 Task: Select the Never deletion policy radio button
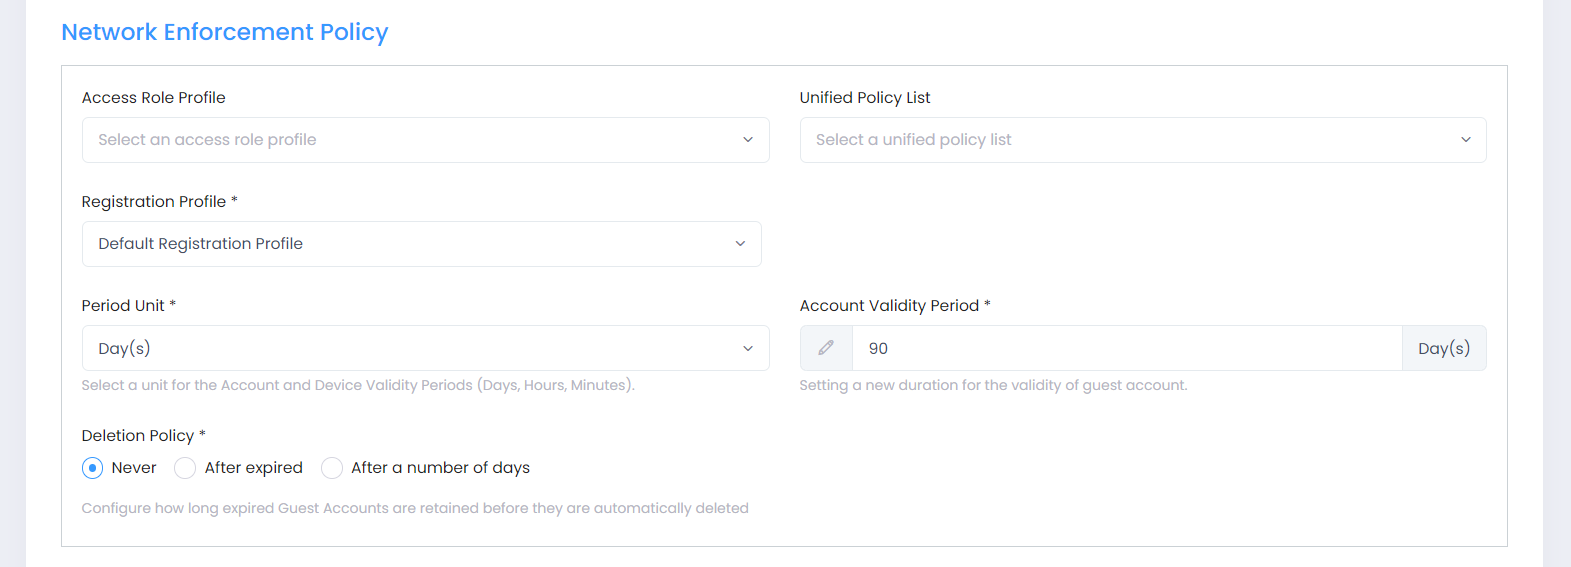coord(93,468)
